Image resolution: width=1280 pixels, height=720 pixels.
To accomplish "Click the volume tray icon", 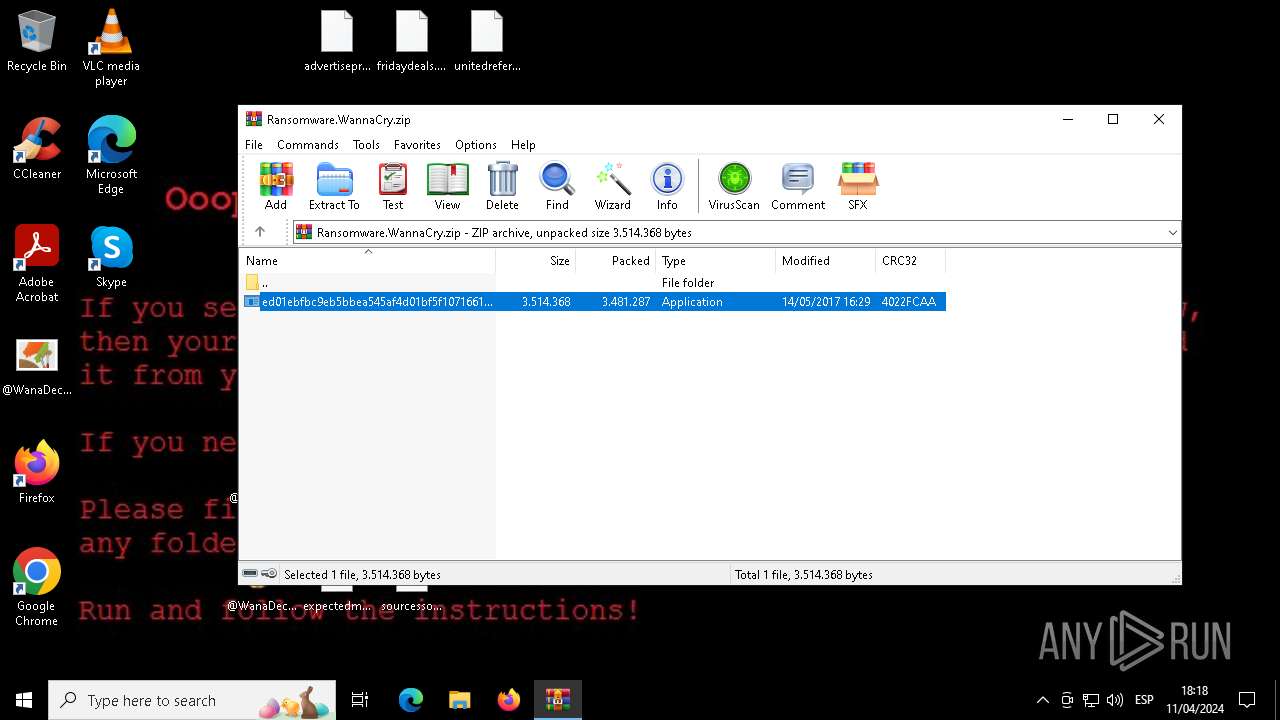I will [x=1115, y=700].
